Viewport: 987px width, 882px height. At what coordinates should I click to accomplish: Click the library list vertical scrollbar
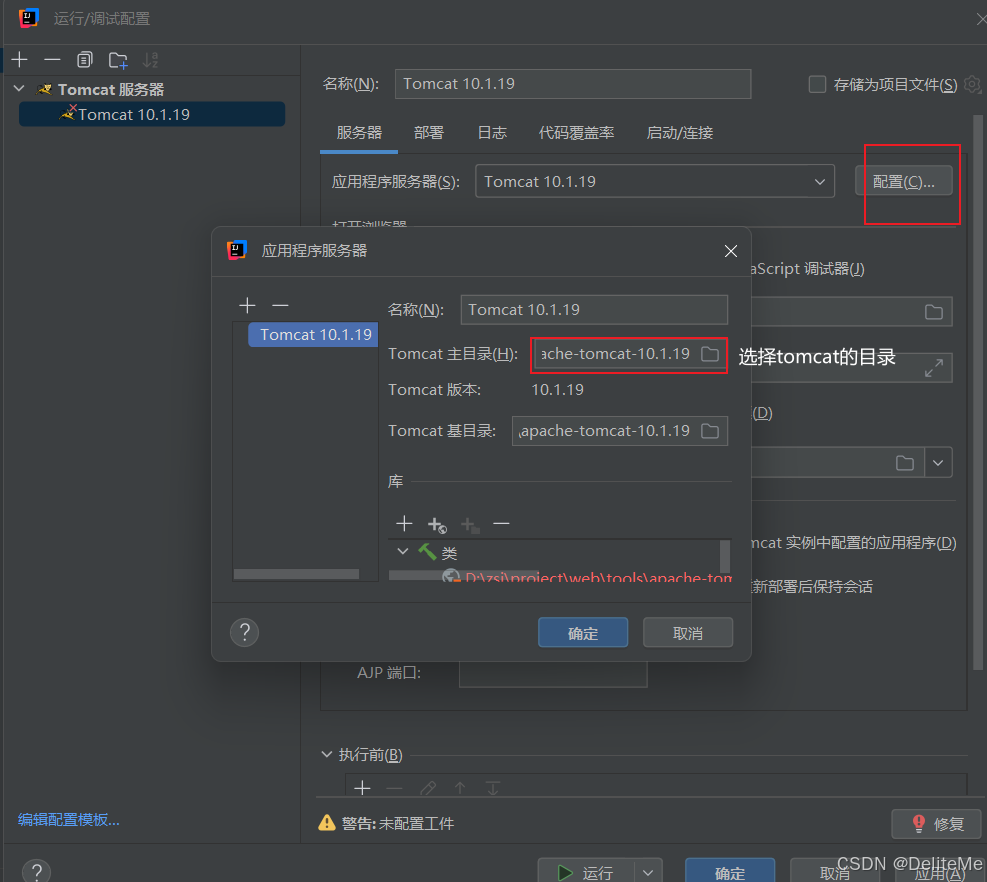(725, 557)
